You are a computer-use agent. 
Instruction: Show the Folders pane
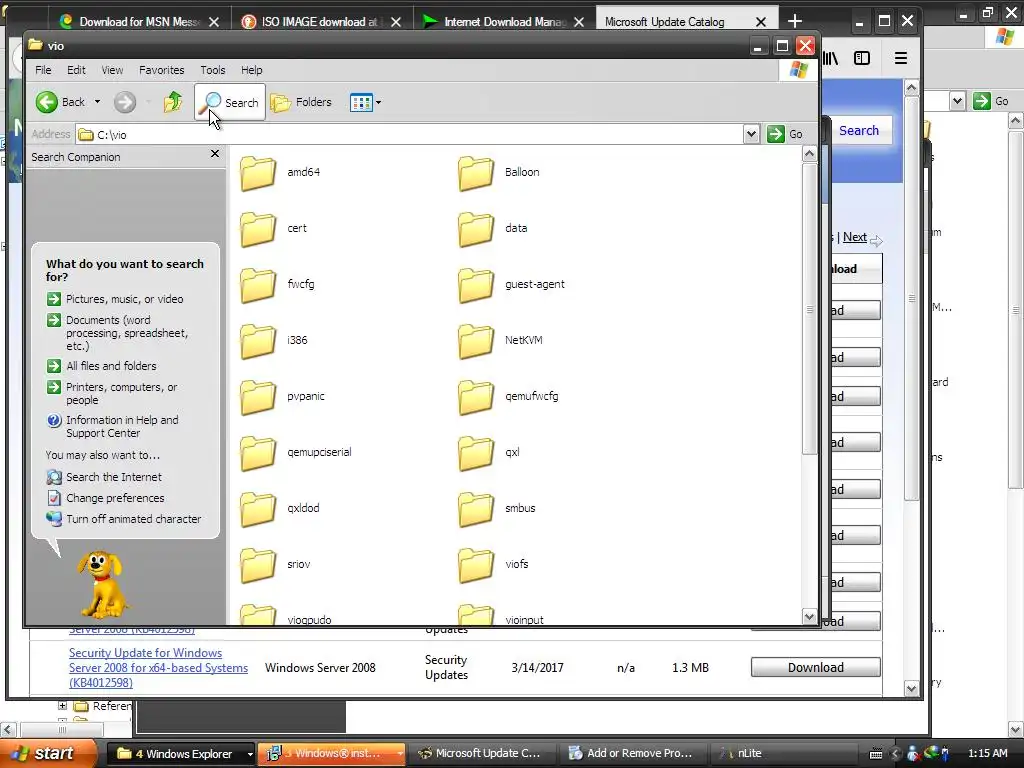click(302, 102)
